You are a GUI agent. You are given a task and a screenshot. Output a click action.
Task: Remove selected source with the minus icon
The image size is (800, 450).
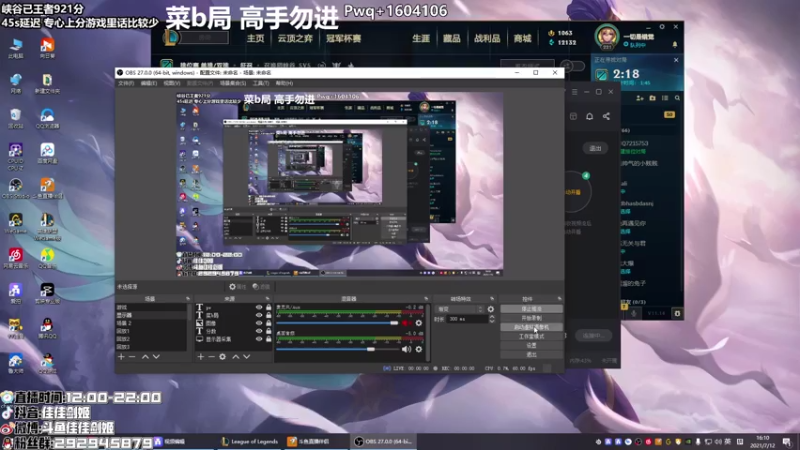click(211, 357)
